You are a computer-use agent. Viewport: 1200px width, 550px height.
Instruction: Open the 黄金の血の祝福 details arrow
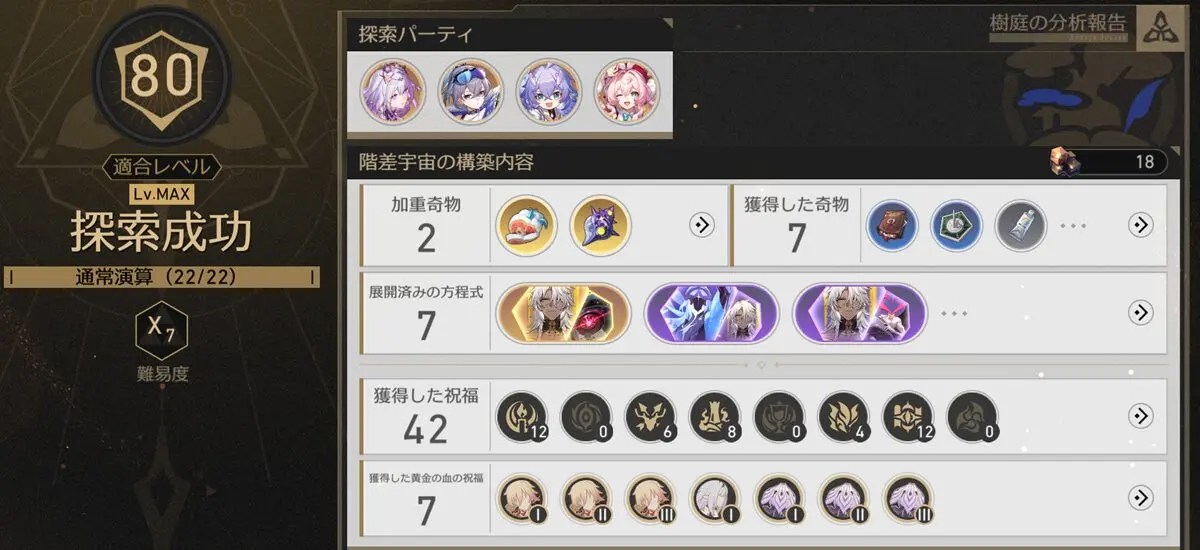pyautogui.click(x=1141, y=497)
